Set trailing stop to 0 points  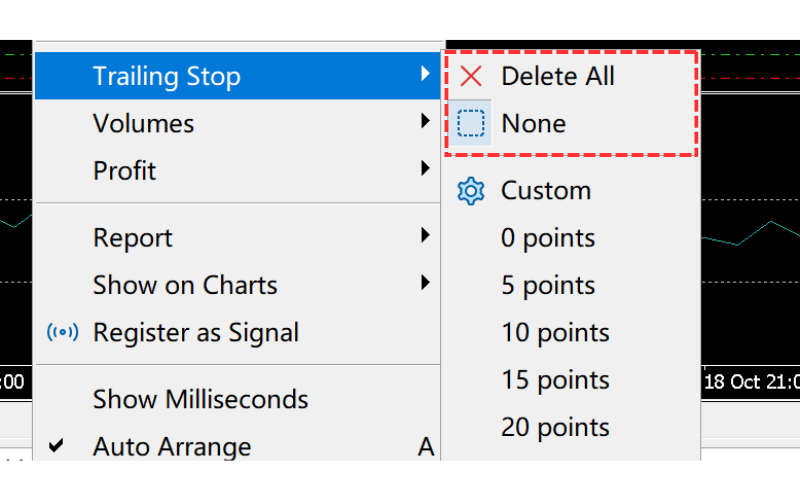coord(548,238)
